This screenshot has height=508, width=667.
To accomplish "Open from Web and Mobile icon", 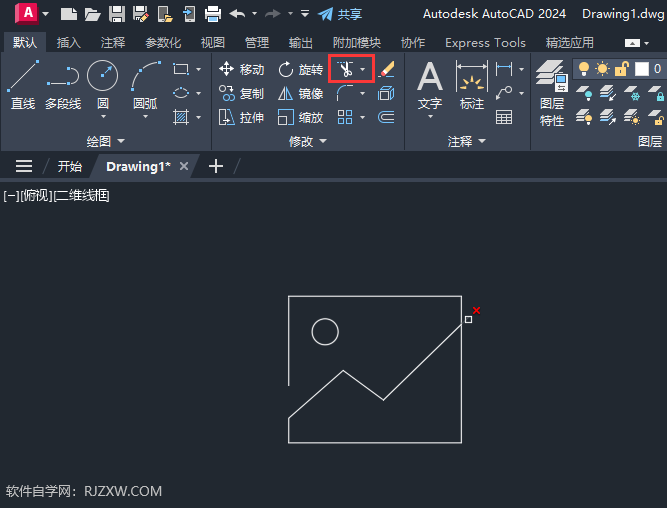I will 165,14.
